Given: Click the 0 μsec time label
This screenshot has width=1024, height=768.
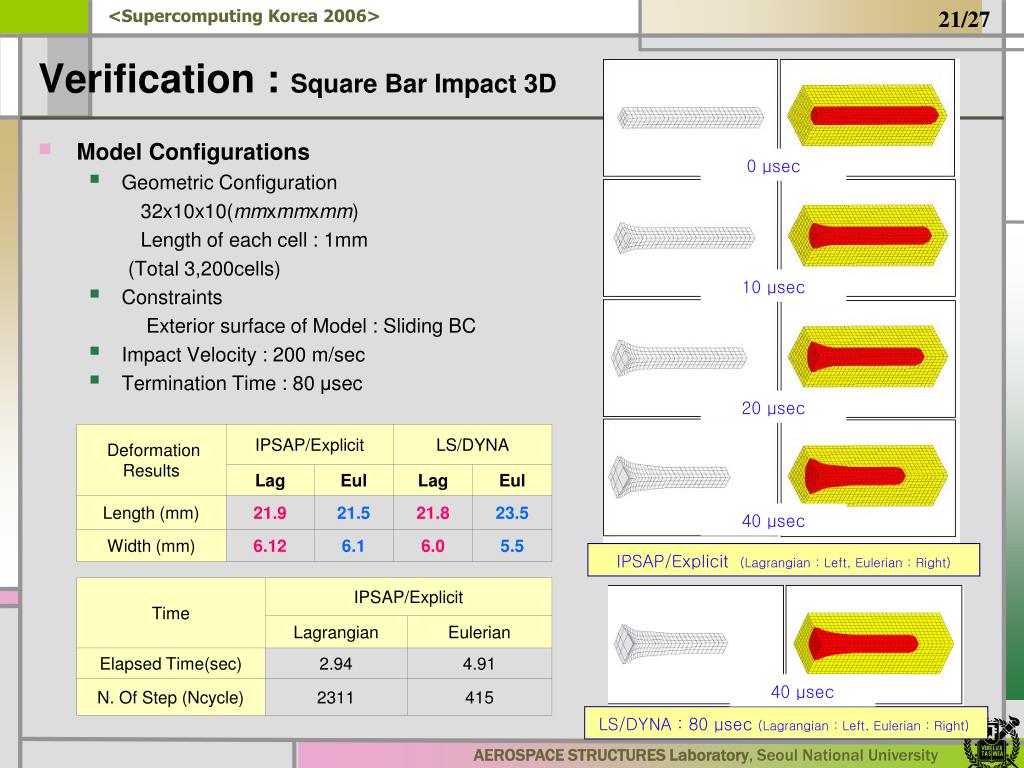Looking at the screenshot, I should [773, 166].
